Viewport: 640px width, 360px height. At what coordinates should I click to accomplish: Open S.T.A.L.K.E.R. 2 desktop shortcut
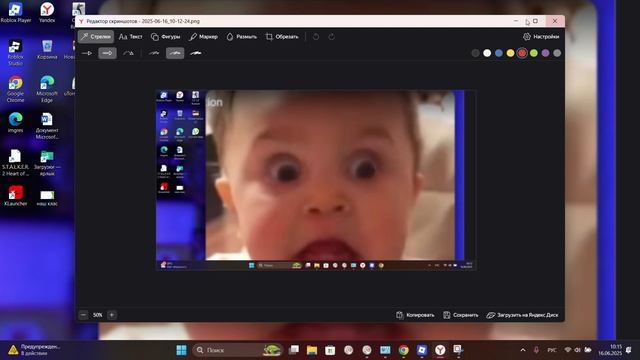(16, 162)
